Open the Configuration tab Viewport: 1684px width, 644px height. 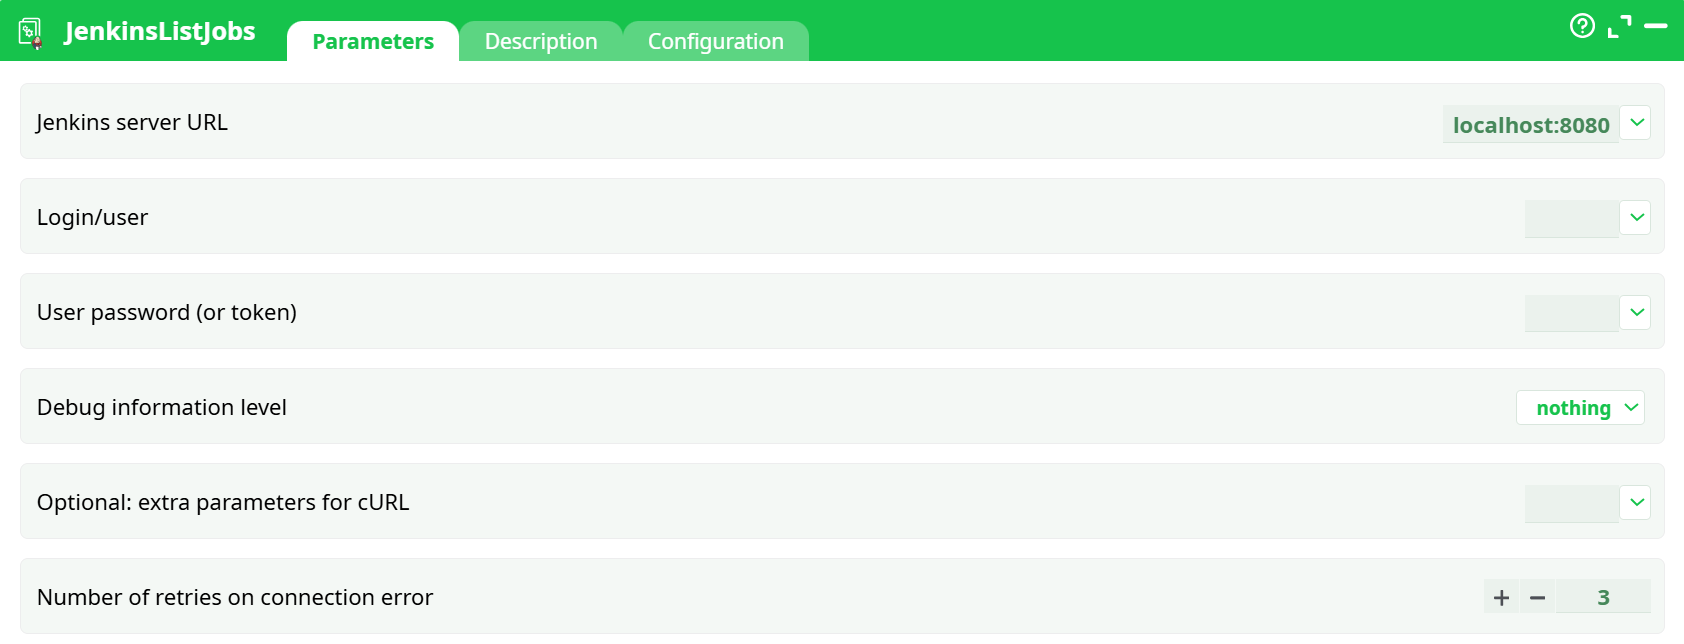point(715,41)
